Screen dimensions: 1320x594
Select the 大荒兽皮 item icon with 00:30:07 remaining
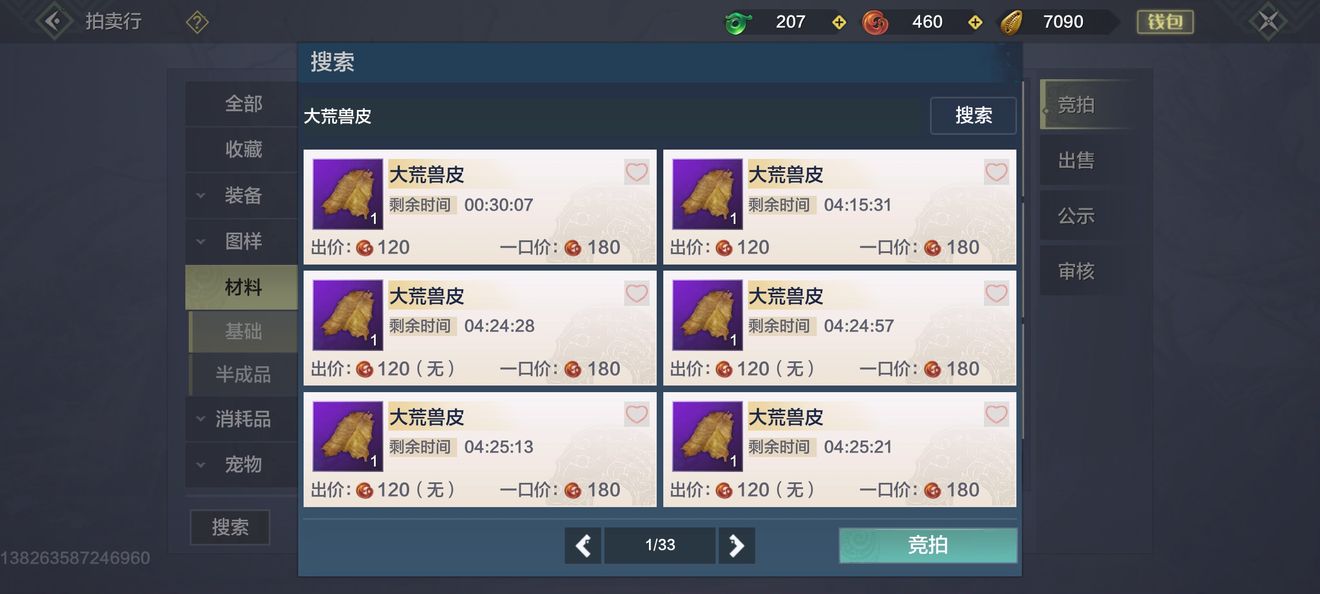click(347, 194)
